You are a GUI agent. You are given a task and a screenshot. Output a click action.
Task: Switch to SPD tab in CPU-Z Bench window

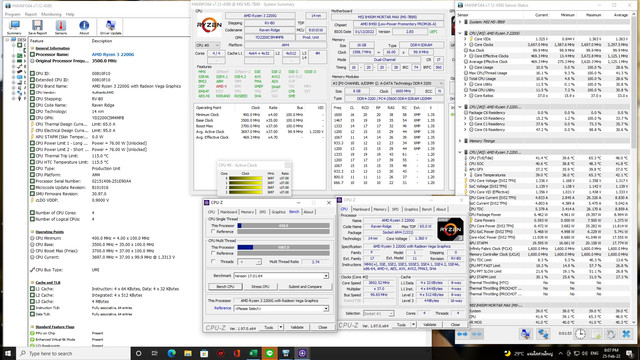click(262, 212)
